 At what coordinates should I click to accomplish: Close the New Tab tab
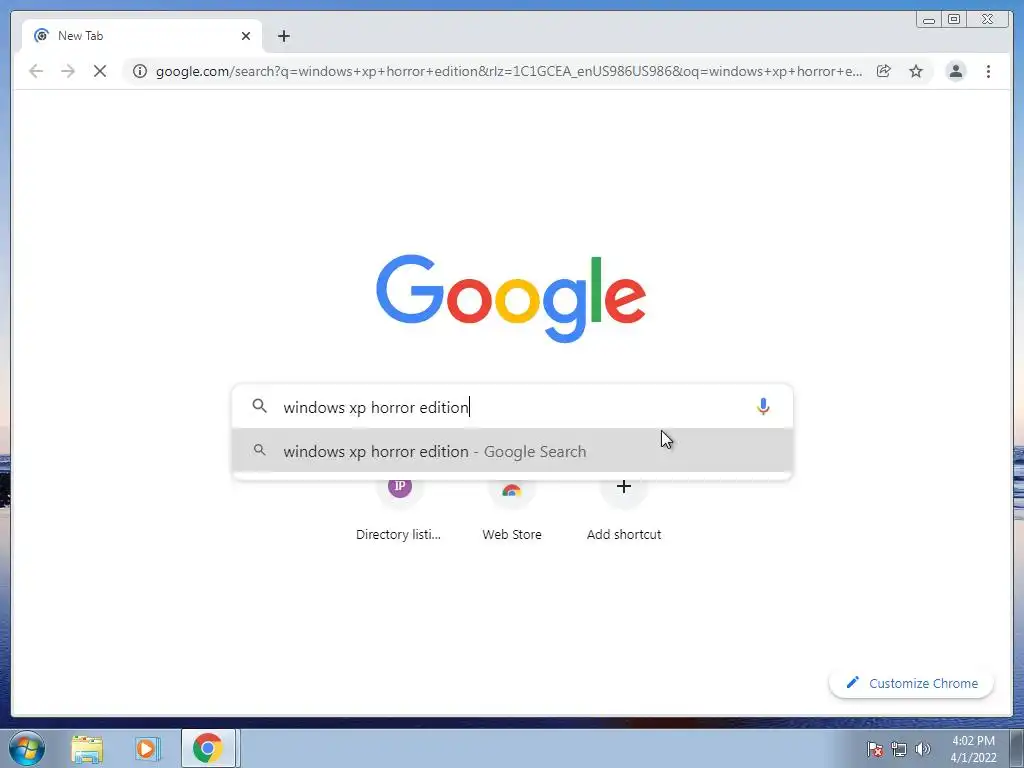(246, 36)
